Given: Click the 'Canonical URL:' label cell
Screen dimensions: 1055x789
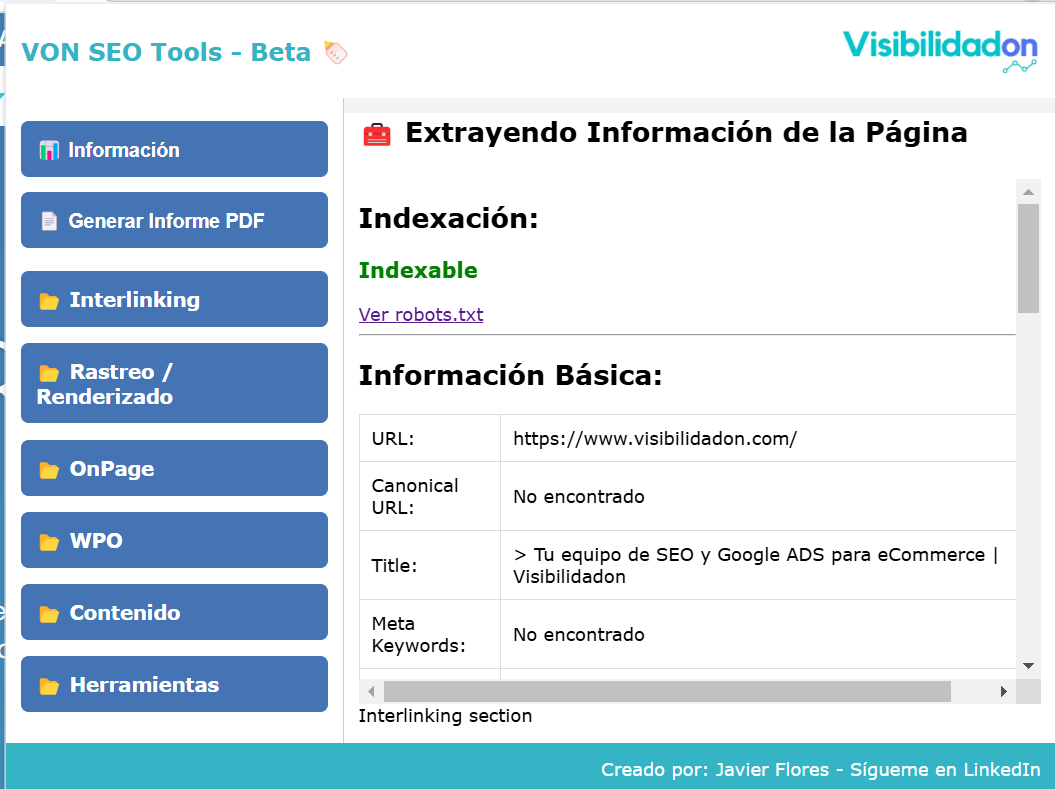Looking at the screenshot, I should point(430,496).
